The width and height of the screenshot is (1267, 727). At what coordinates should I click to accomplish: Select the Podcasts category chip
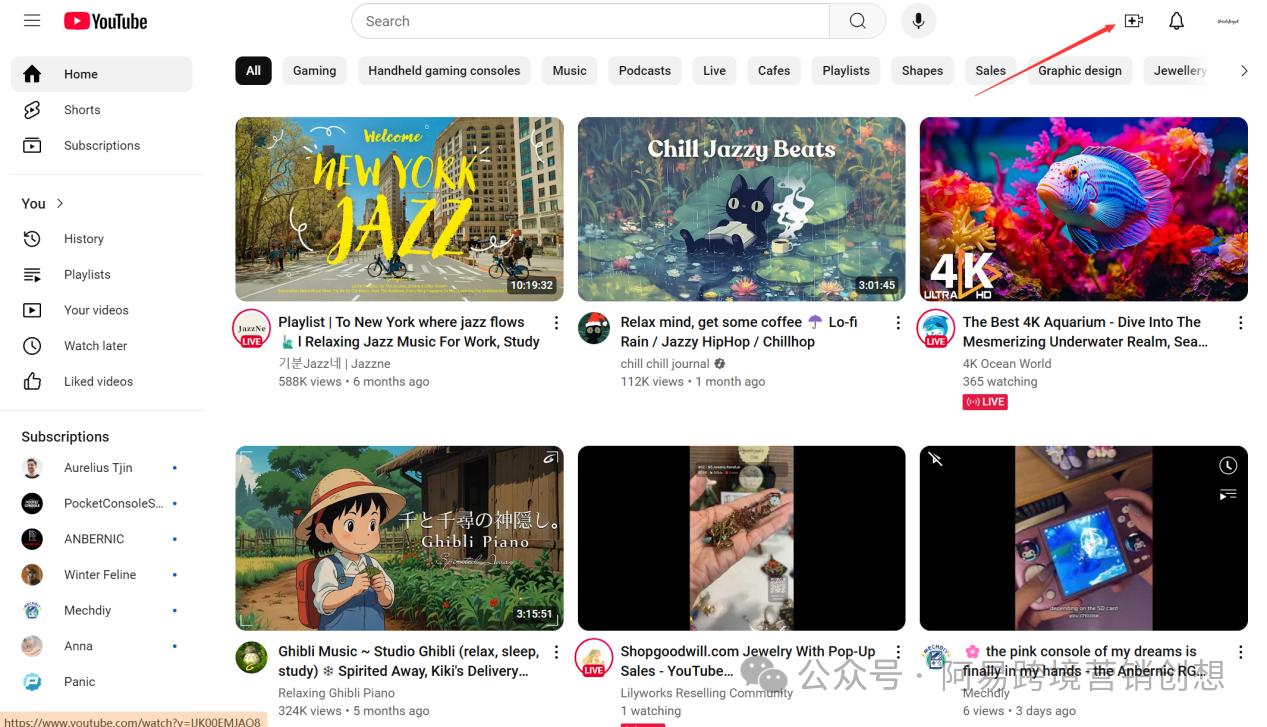click(x=644, y=71)
